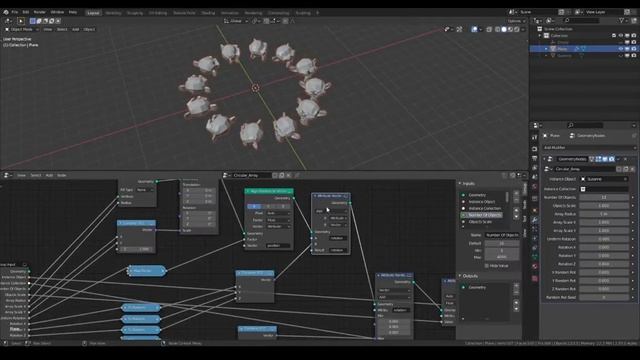640x360 pixels.
Task: Toggle the Hide Value checkbox
Action: tap(487, 266)
